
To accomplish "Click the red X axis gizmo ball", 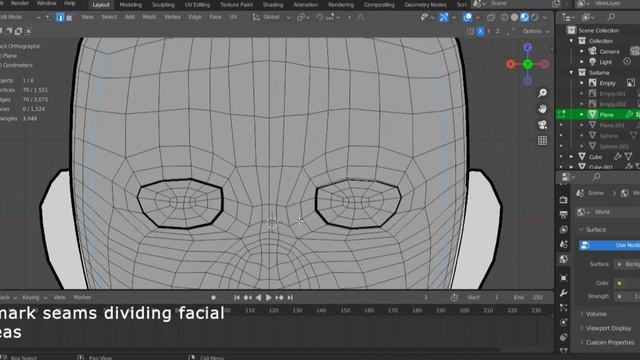I will pyautogui.click(x=510, y=64).
